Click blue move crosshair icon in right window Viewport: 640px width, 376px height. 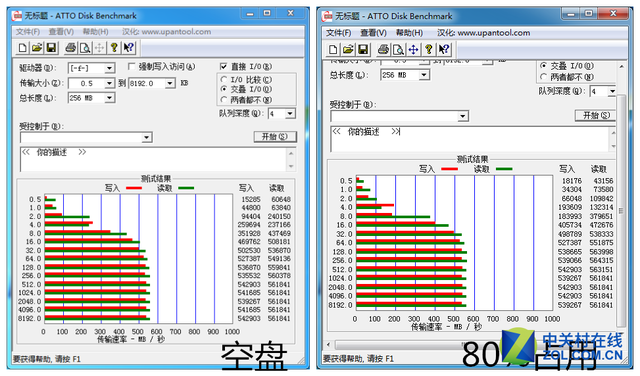point(413,49)
